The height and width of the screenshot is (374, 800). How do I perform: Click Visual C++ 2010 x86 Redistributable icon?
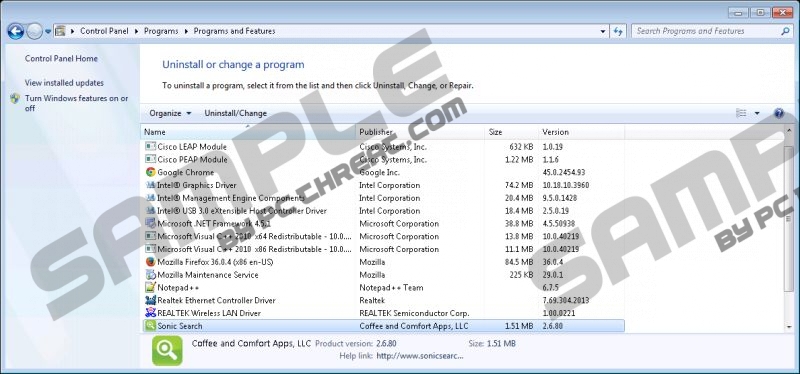coord(150,249)
